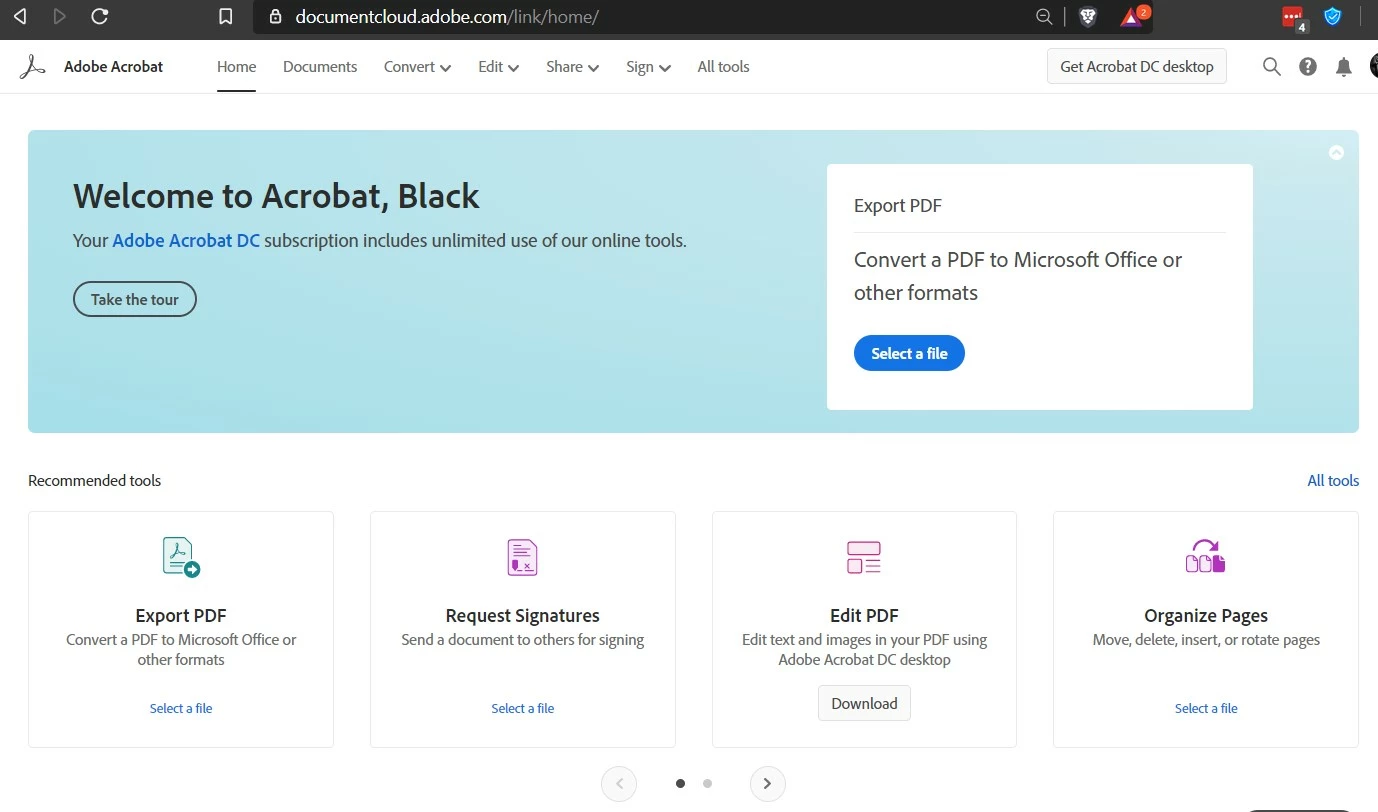This screenshot has width=1378, height=812.
Task: Click the Edit PDF card title
Action: click(x=864, y=616)
